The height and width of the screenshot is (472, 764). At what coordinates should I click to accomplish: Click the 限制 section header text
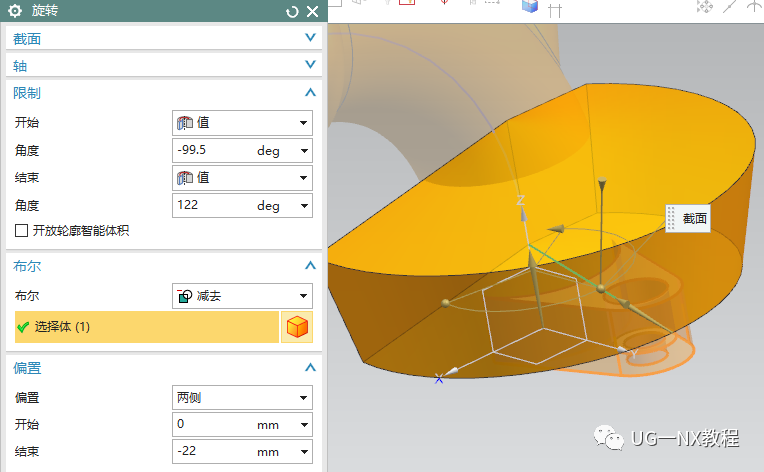(27, 93)
